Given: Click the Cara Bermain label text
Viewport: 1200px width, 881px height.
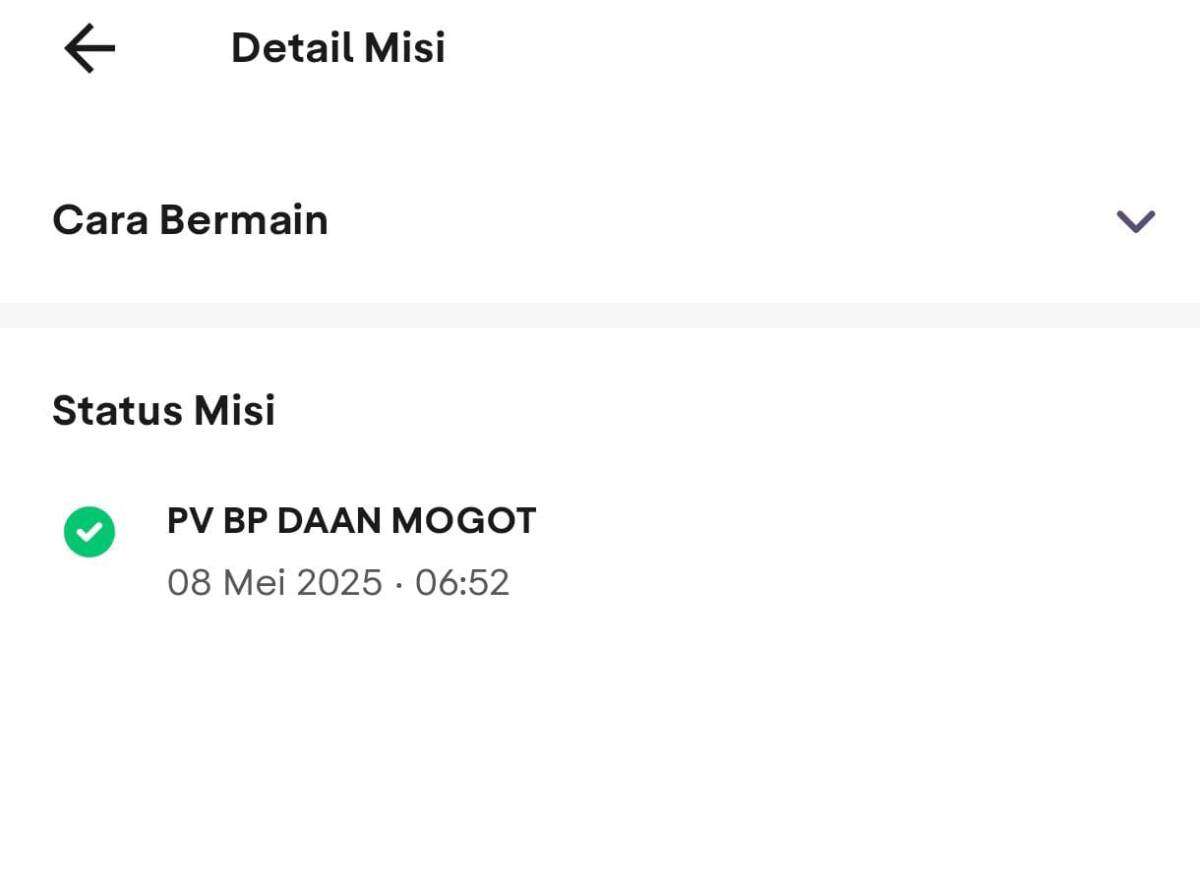Looking at the screenshot, I should (x=190, y=220).
